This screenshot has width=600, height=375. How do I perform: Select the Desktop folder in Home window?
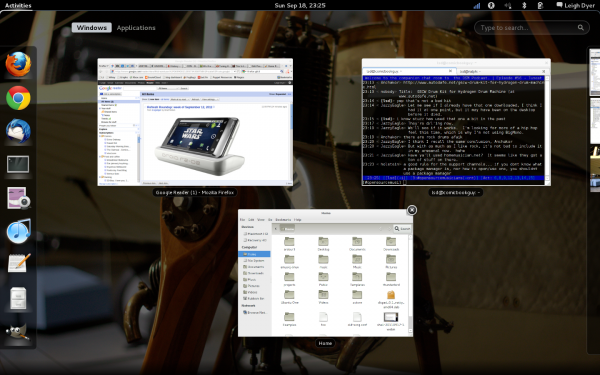coord(323,244)
